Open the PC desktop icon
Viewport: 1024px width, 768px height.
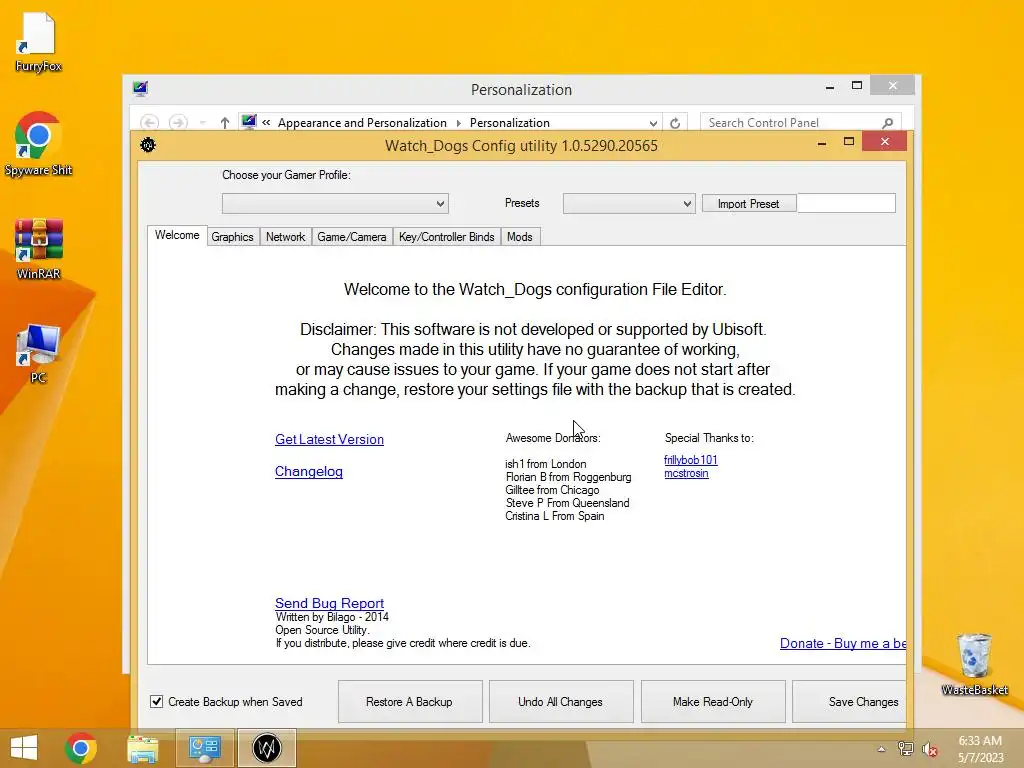pos(39,353)
